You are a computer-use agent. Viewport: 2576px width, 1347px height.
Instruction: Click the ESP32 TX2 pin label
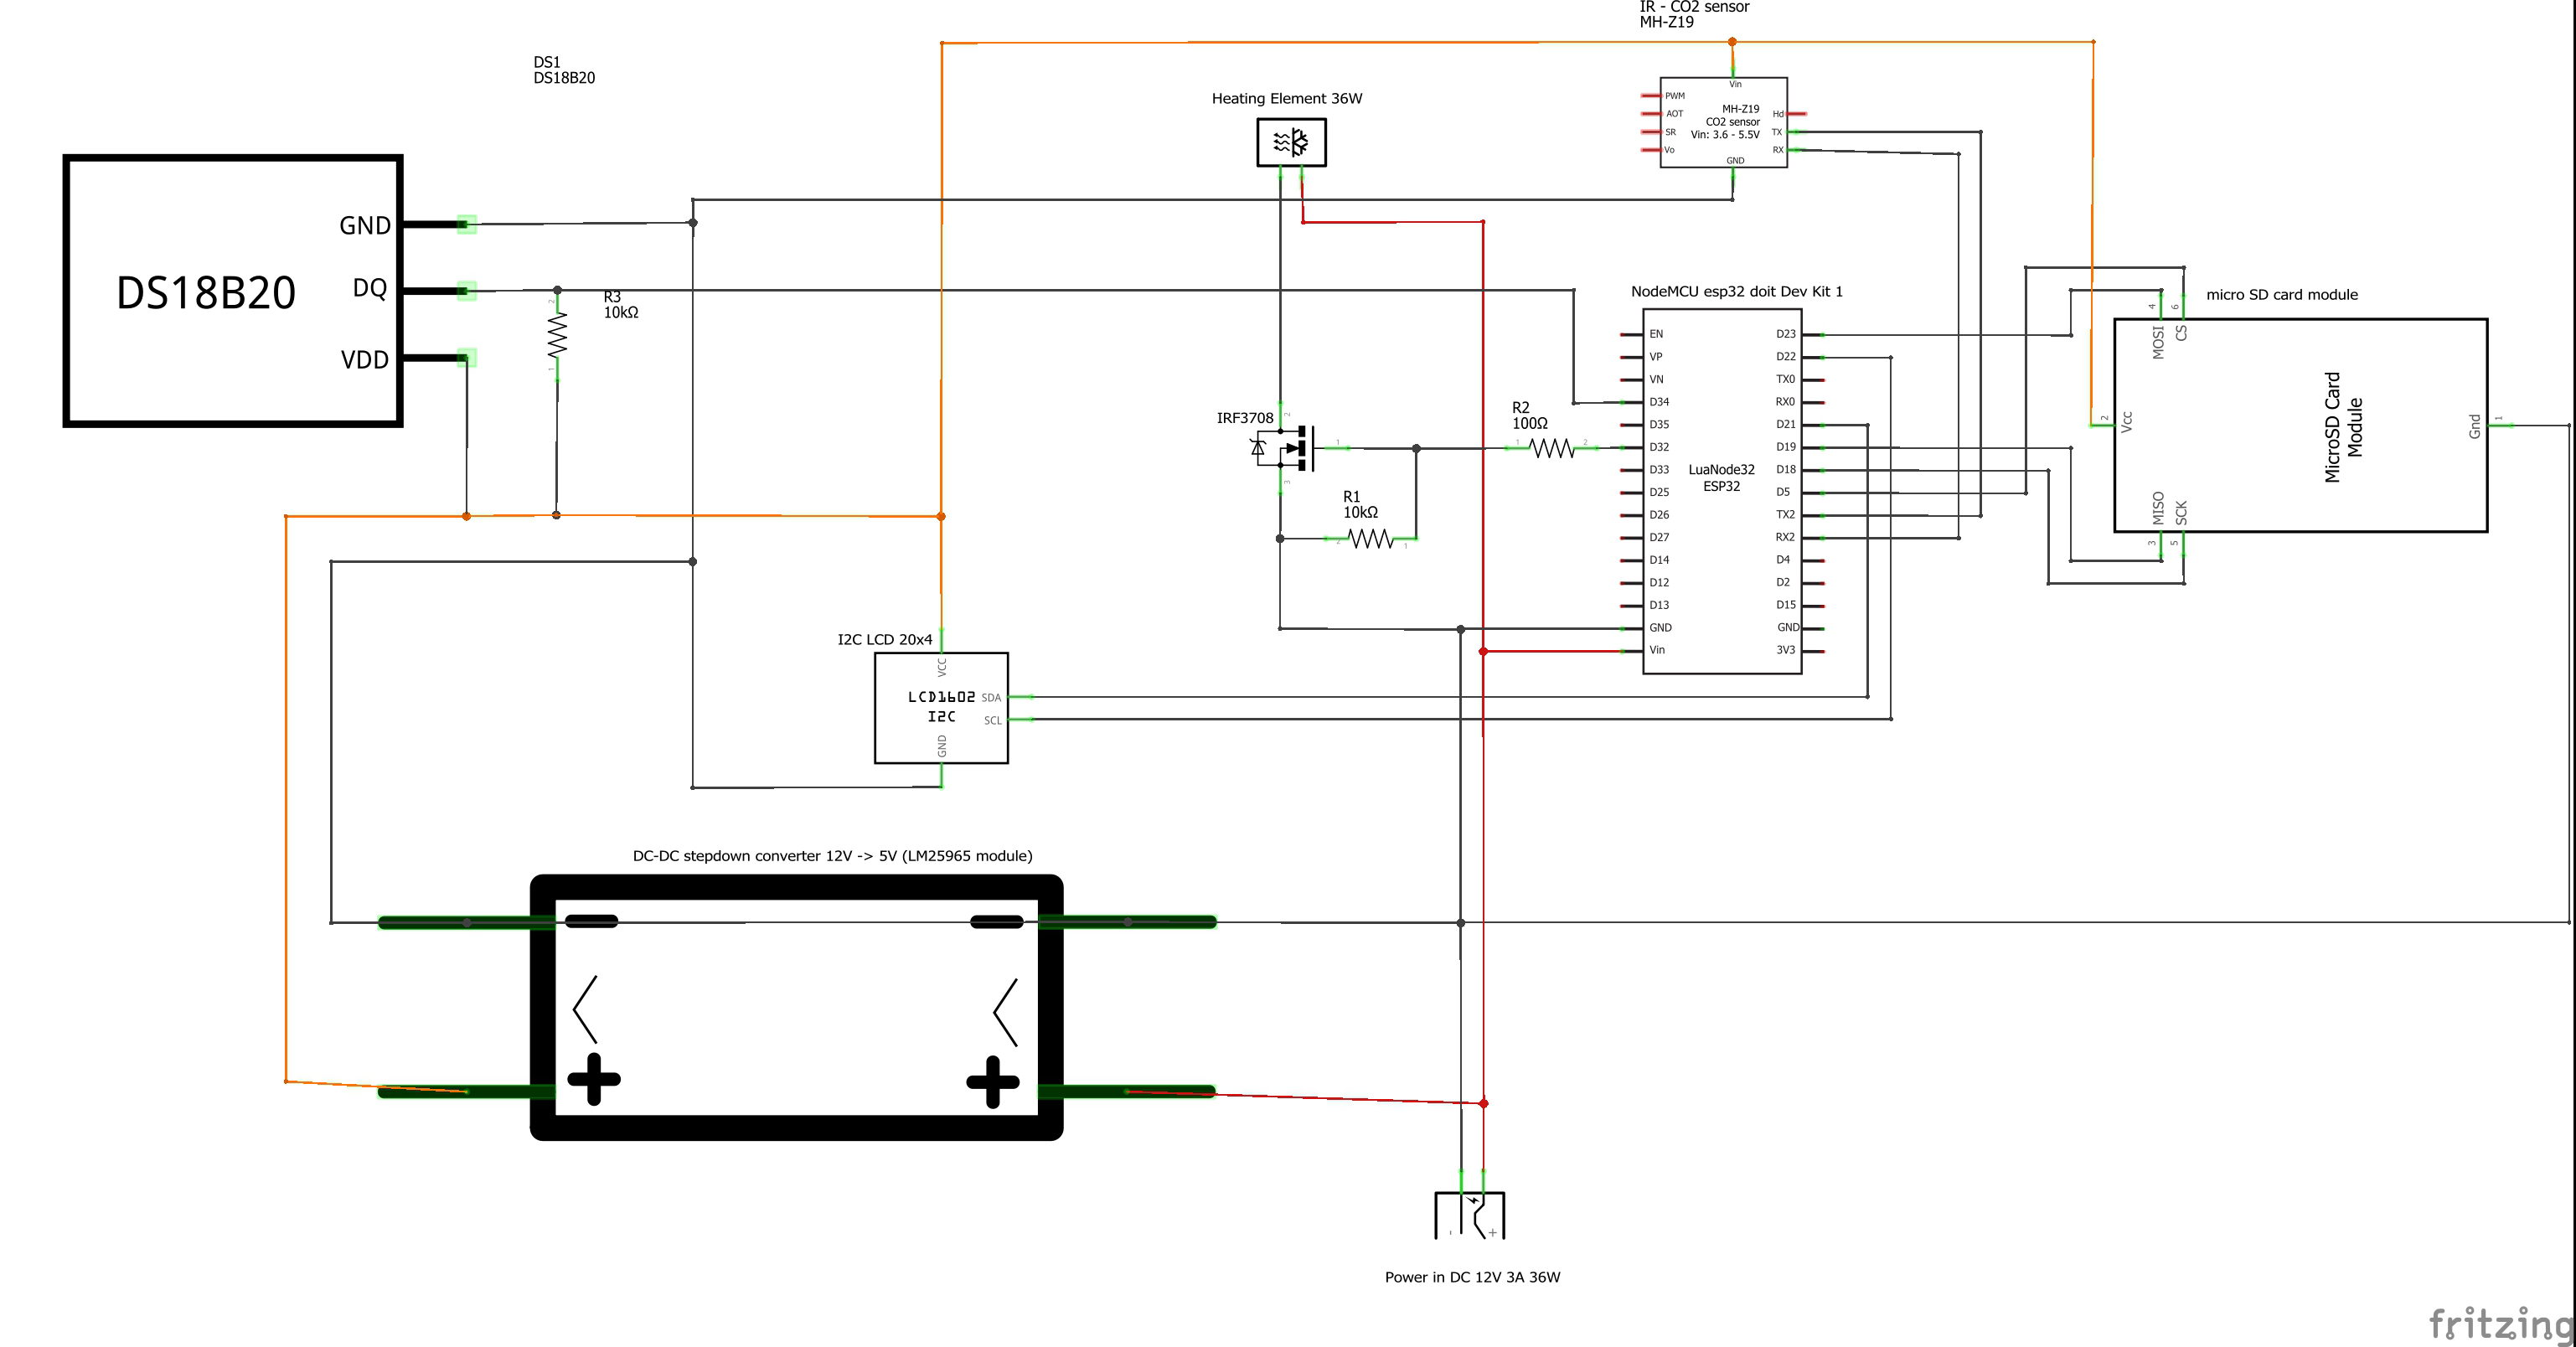(x=1785, y=515)
